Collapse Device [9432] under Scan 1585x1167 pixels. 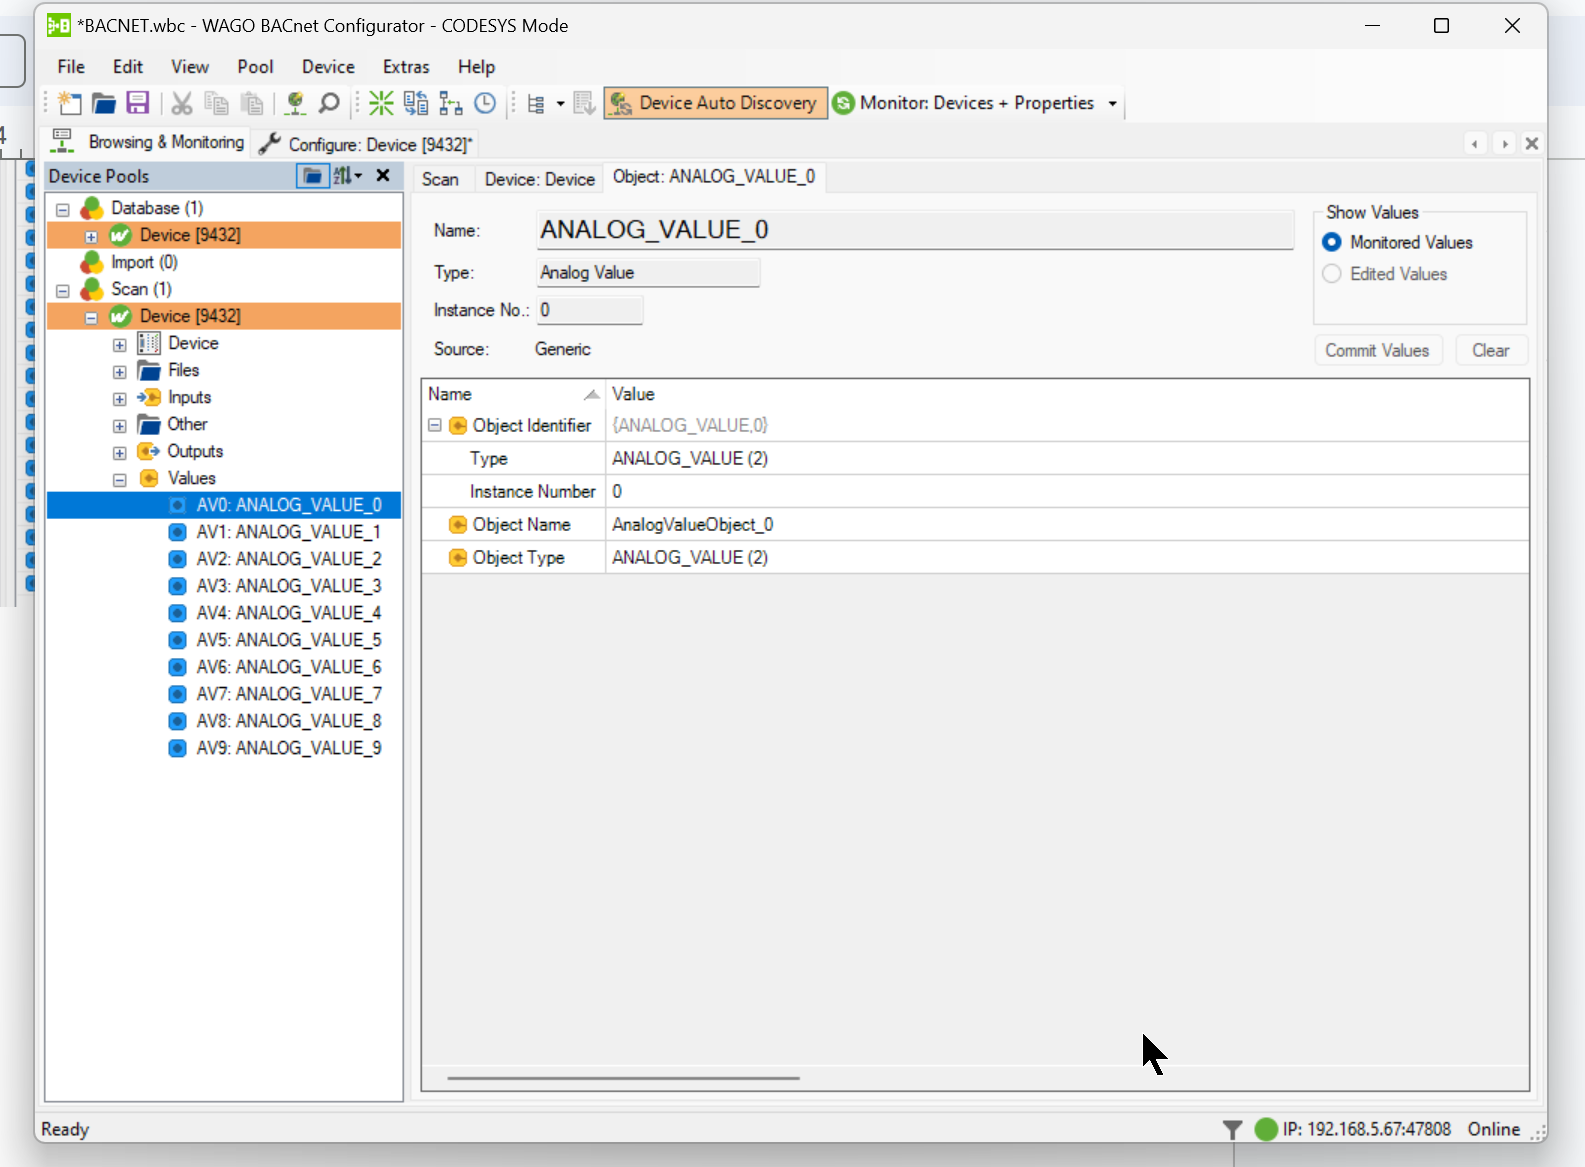(x=91, y=318)
